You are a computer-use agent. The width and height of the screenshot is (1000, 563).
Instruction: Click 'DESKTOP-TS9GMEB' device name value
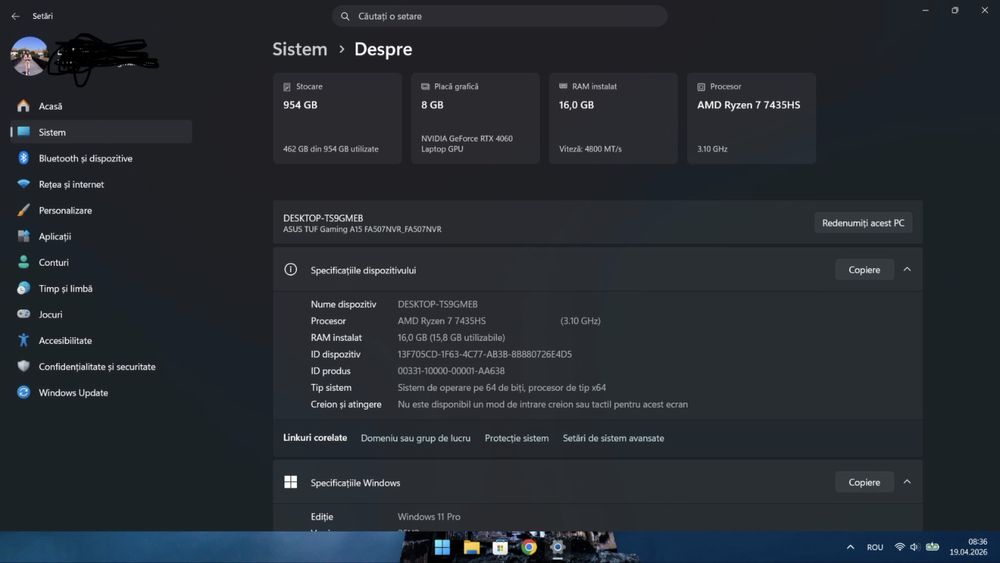[x=438, y=304]
